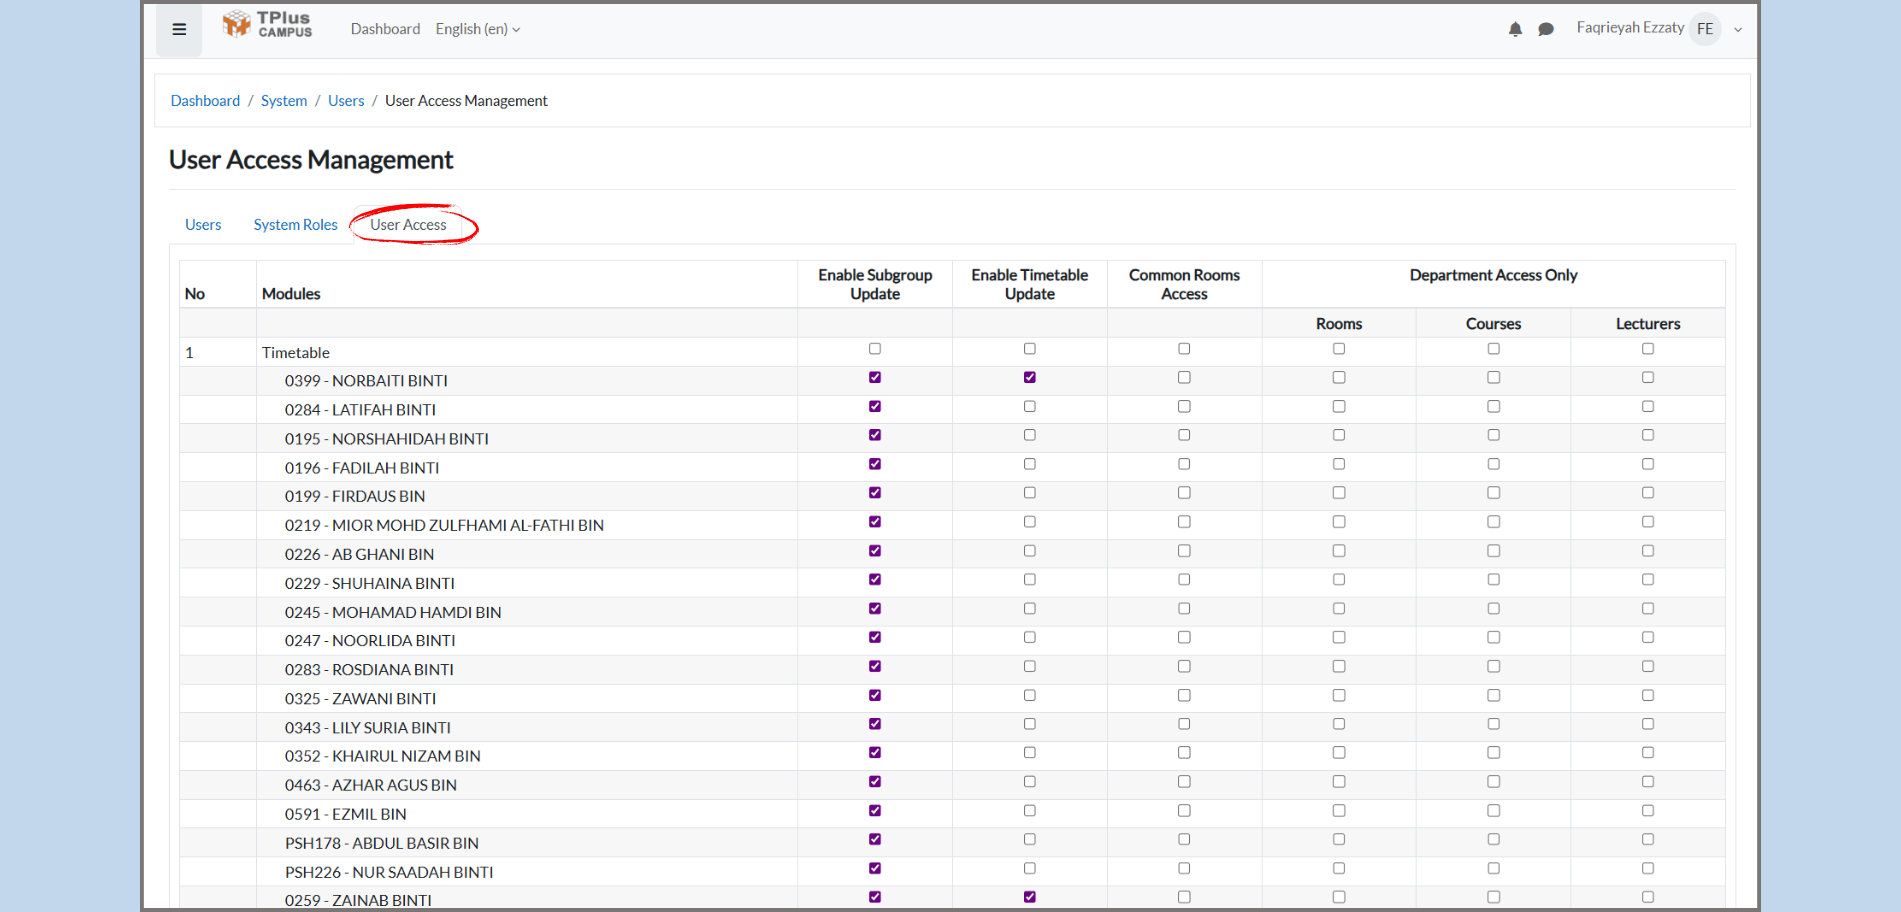The width and height of the screenshot is (1901, 912).
Task: Switch to the System Roles tab
Action: [x=295, y=225]
